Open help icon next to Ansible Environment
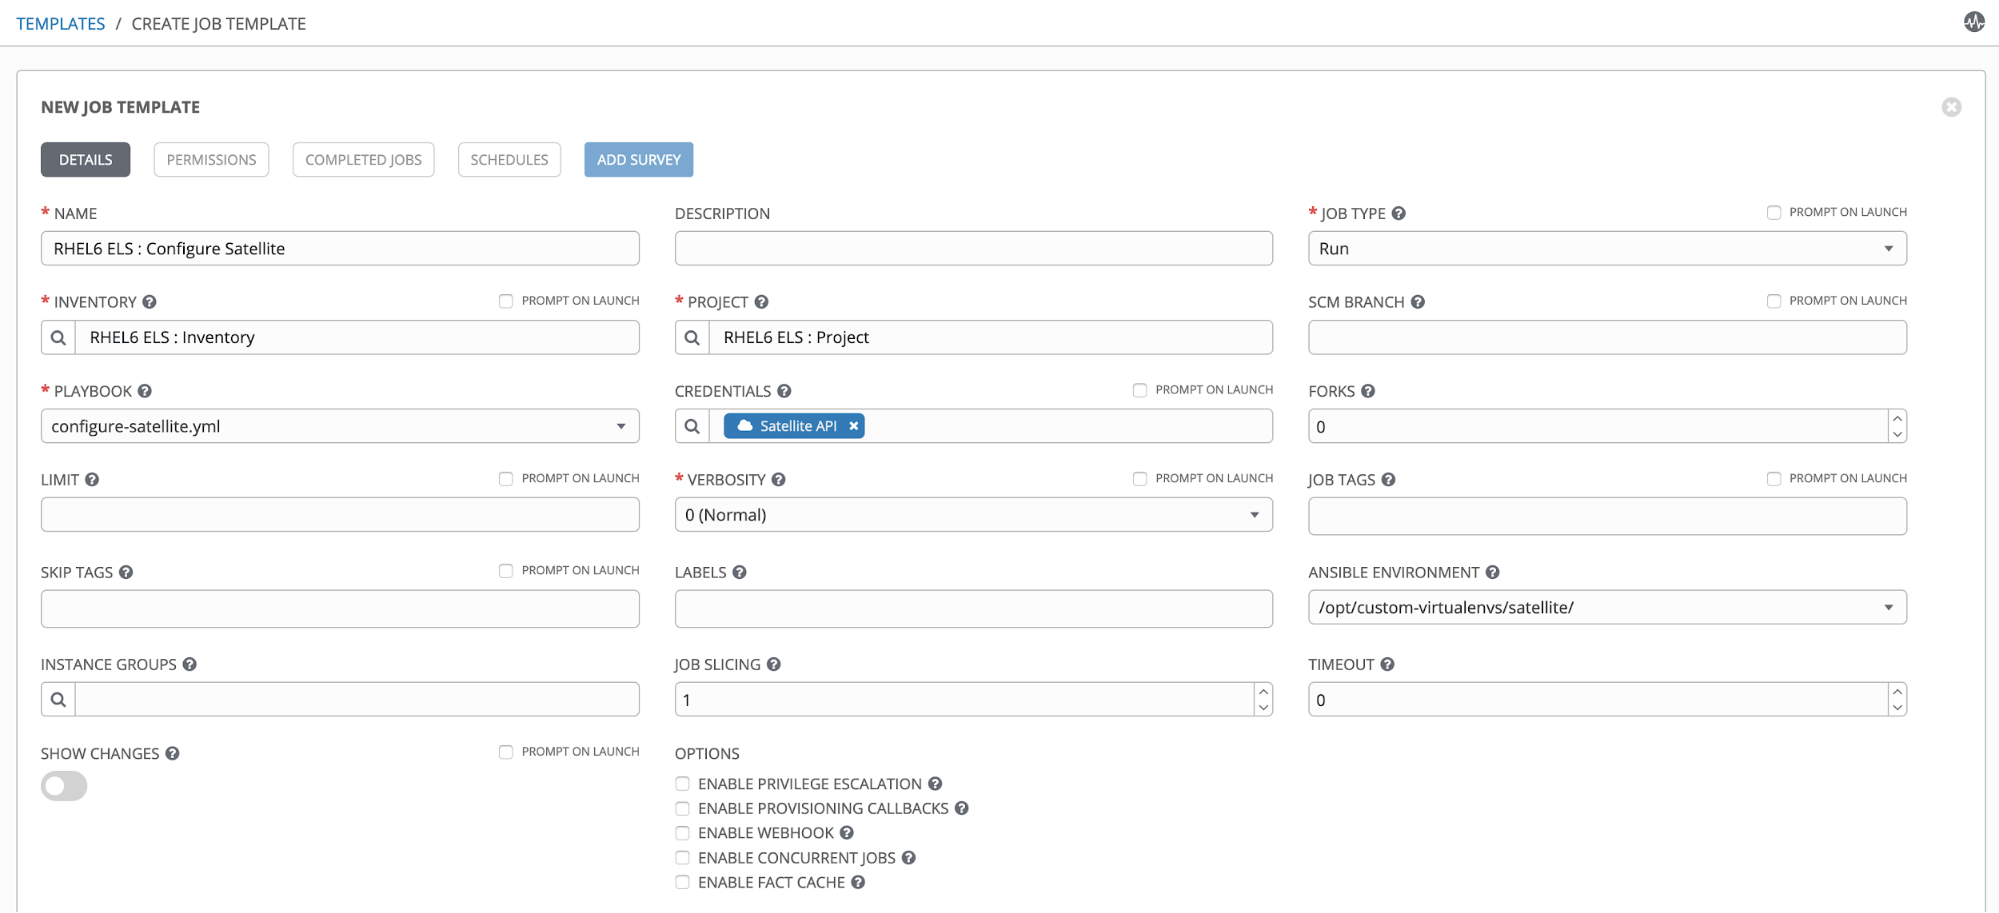This screenshot has width=1999, height=913. pos(1492,572)
